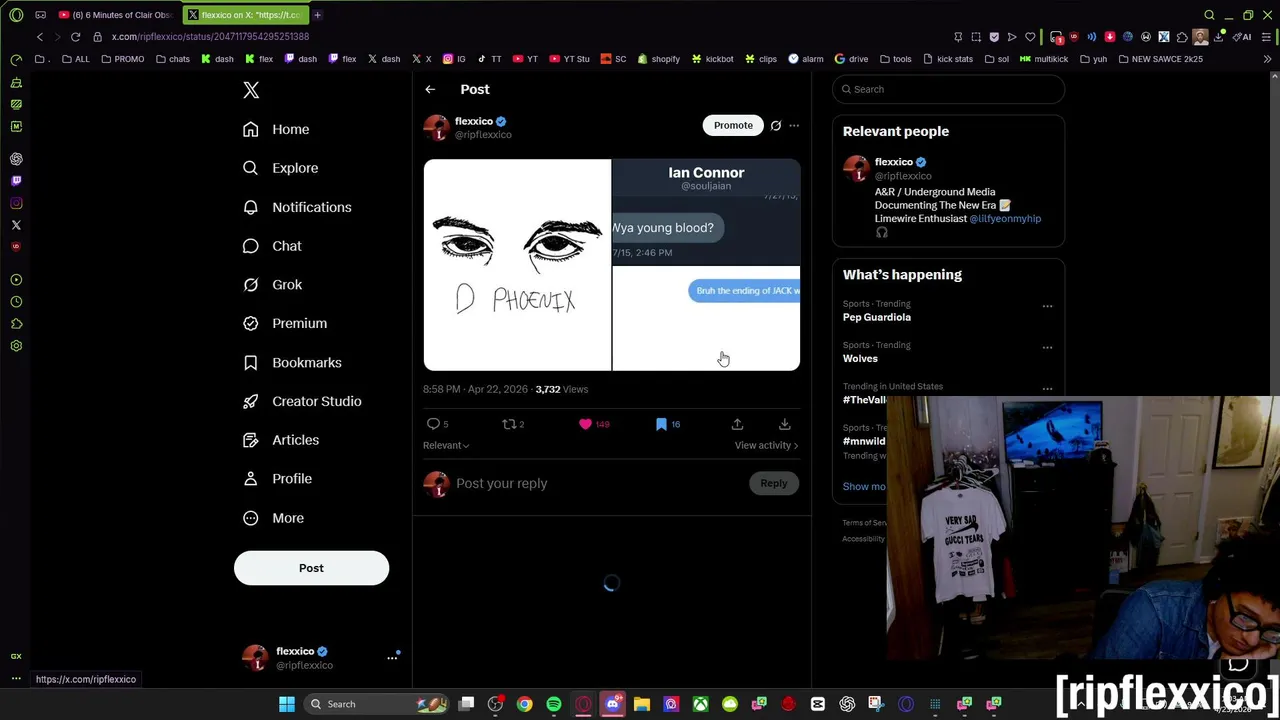This screenshot has width=1280, height=720.
Task: Click the share upload icon
Action: click(x=737, y=424)
